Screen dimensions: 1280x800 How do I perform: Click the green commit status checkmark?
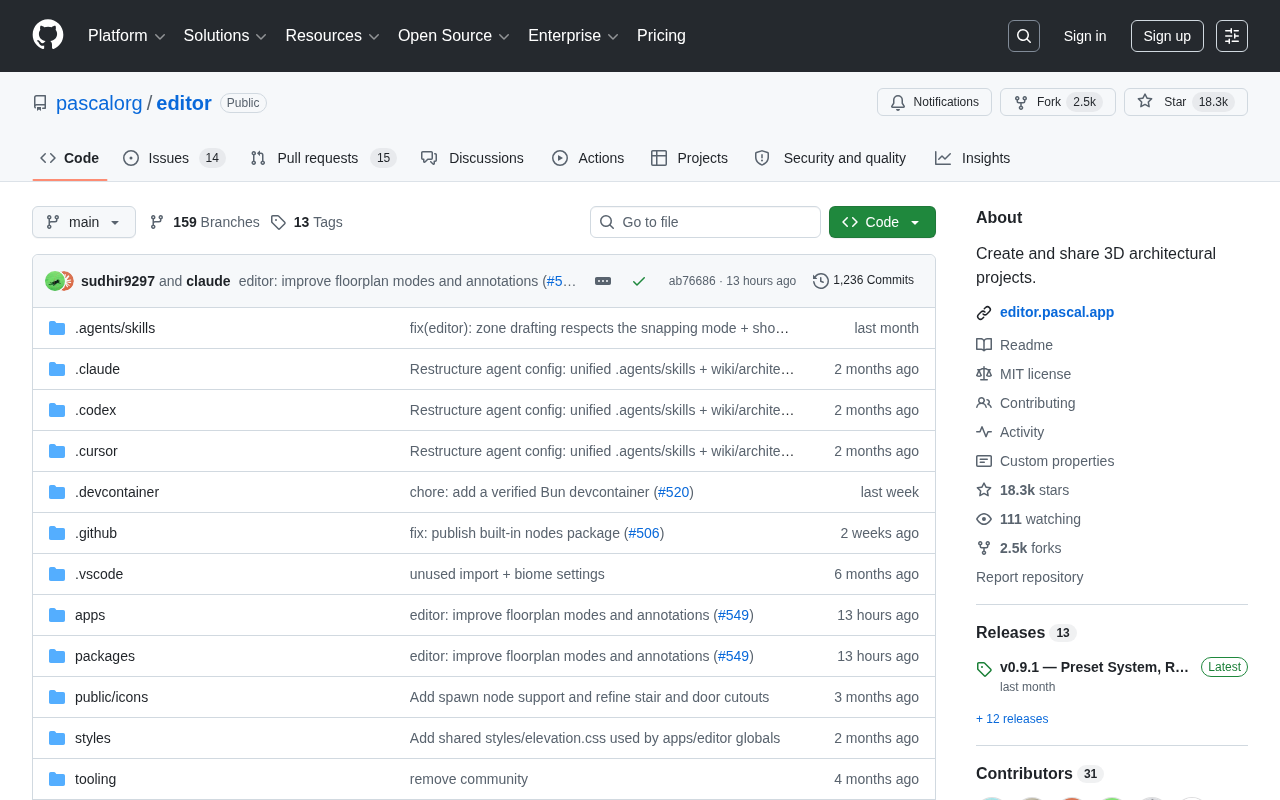639,281
